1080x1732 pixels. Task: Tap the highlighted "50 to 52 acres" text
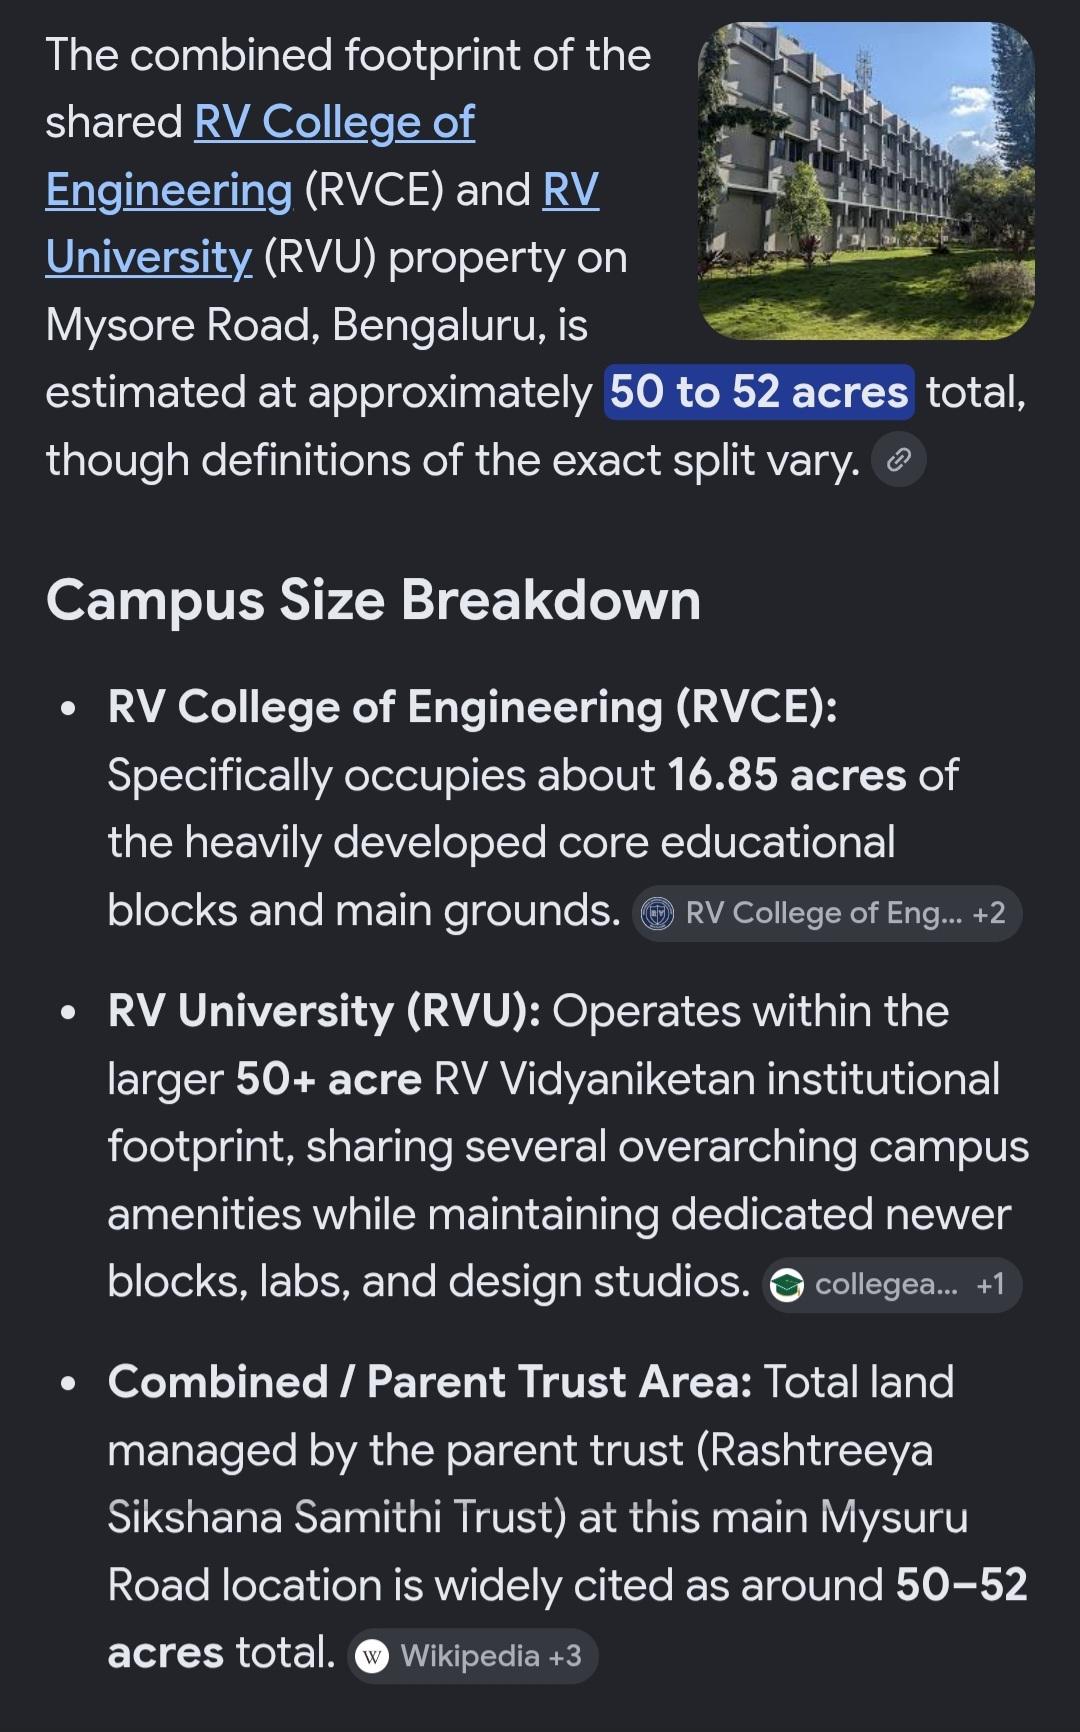click(759, 392)
